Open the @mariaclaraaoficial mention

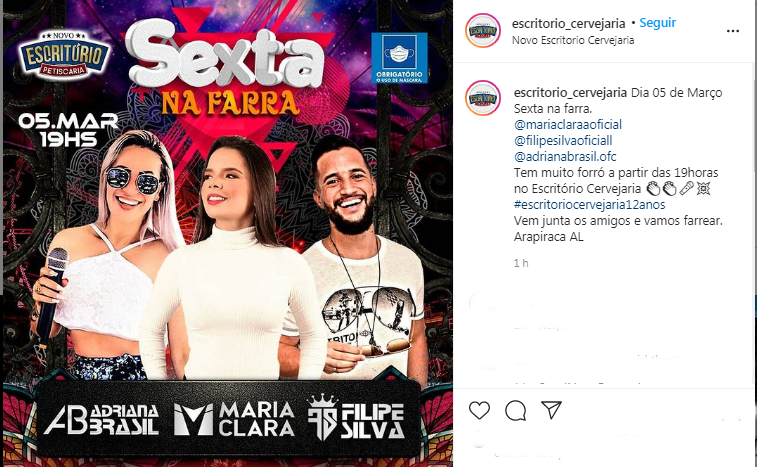568,125
